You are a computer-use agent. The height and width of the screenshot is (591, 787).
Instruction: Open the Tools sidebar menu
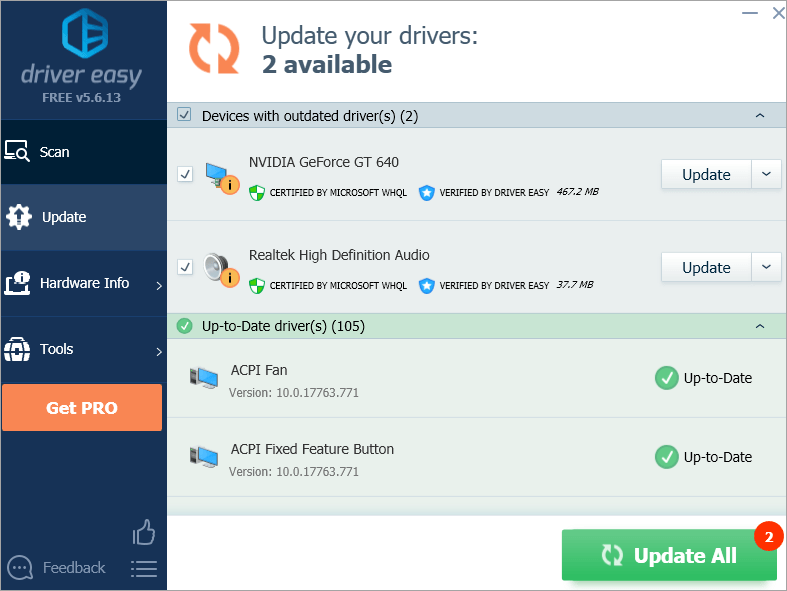[83, 350]
